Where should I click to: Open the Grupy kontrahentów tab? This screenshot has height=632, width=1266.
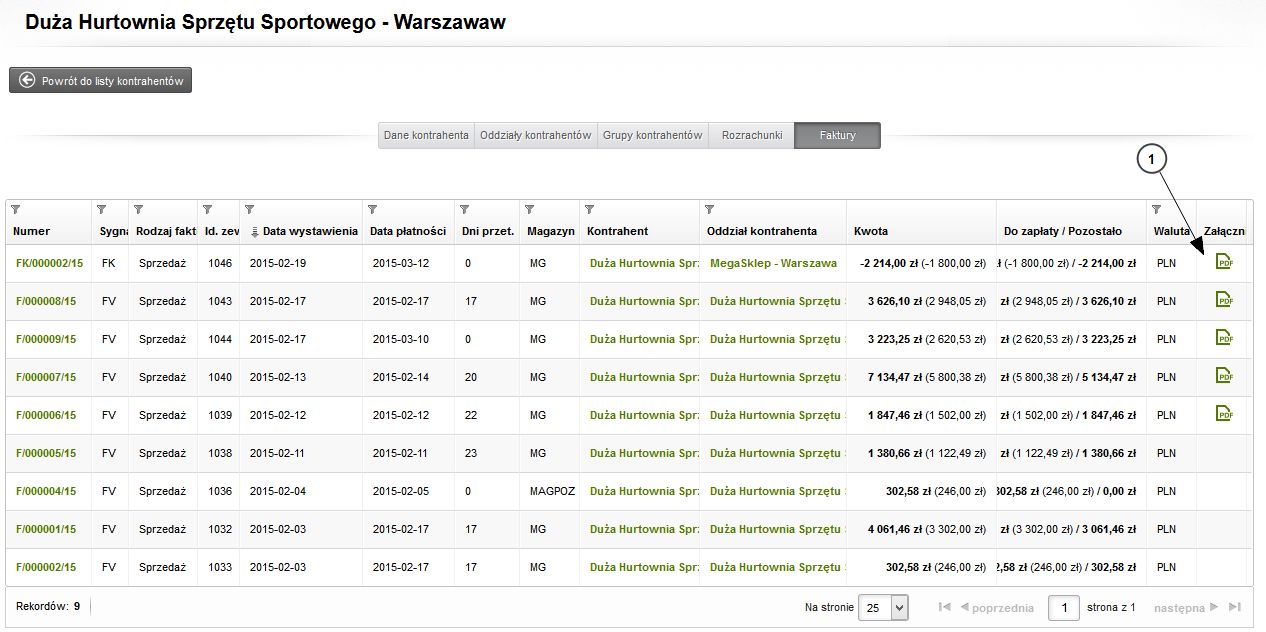(x=653, y=136)
